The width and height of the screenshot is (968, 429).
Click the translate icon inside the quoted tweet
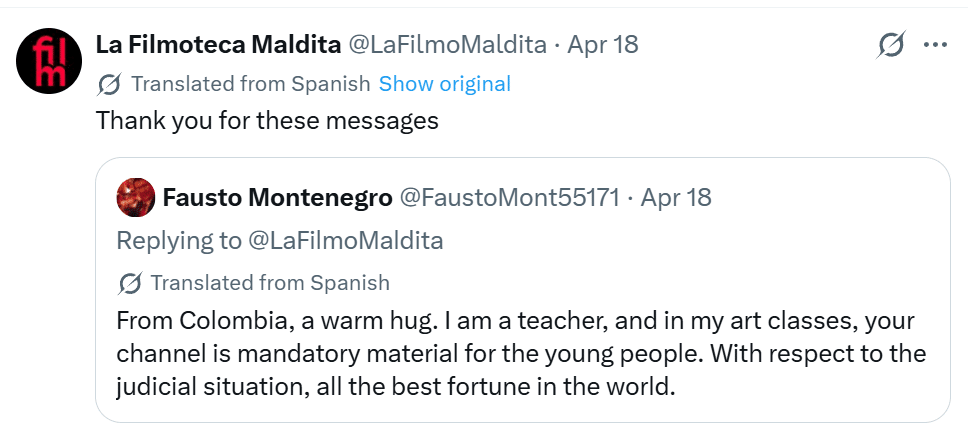[130, 283]
